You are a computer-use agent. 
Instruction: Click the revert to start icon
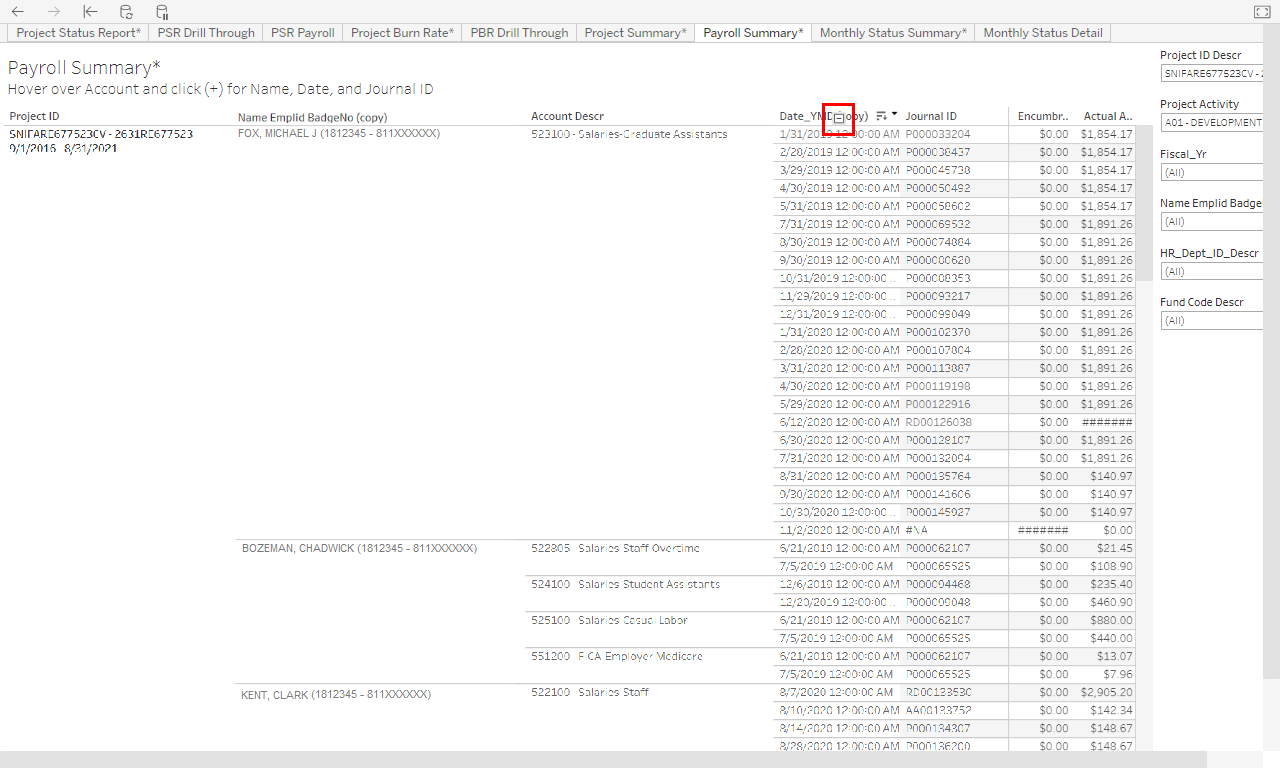(x=90, y=12)
